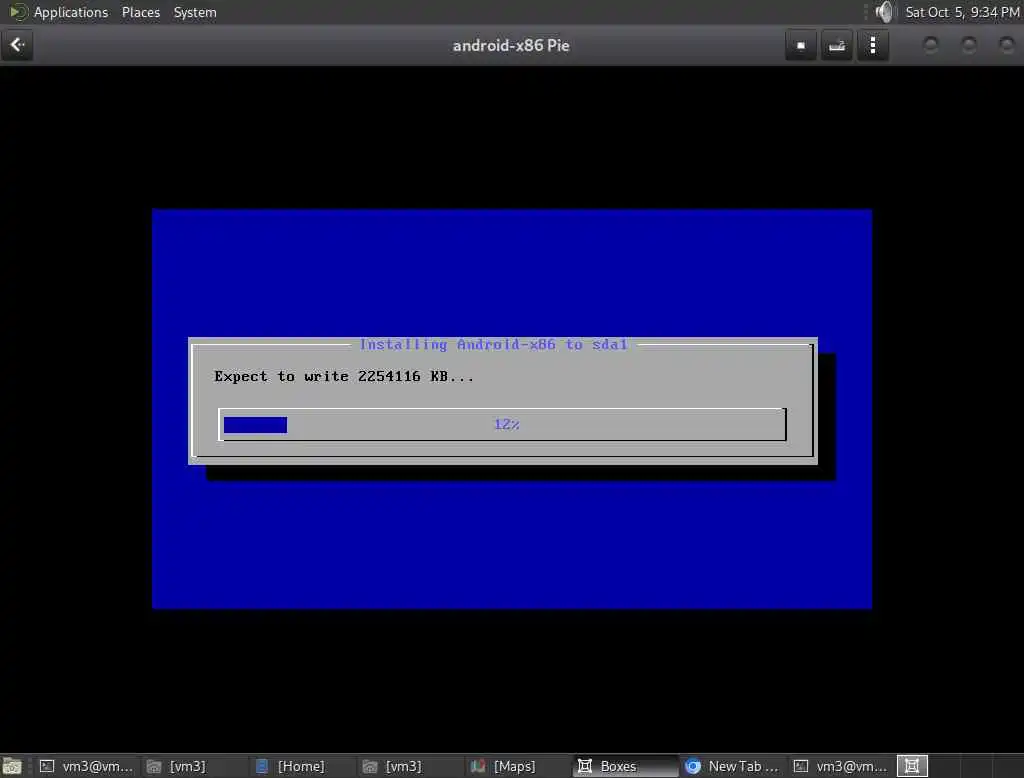Click the volume speaker icon in panel

click(x=884, y=12)
